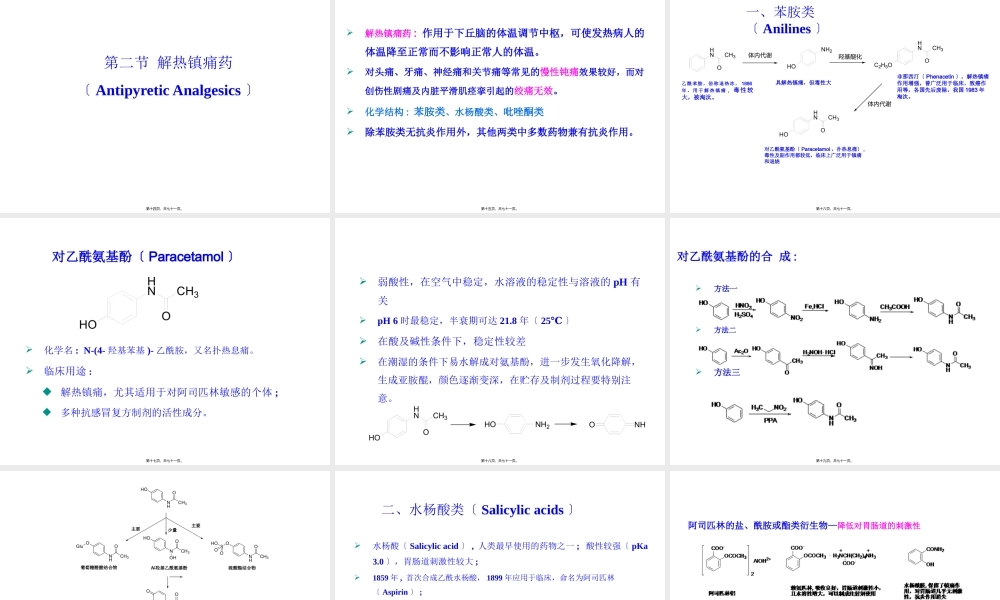Click the 方法二 label in synthesis slide
The width and height of the screenshot is (1000, 600).
click(x=725, y=330)
